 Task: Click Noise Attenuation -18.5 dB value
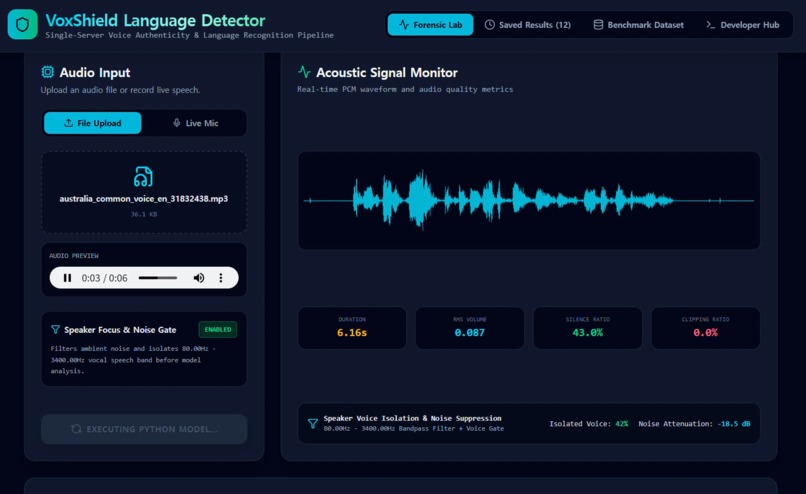click(x=734, y=424)
